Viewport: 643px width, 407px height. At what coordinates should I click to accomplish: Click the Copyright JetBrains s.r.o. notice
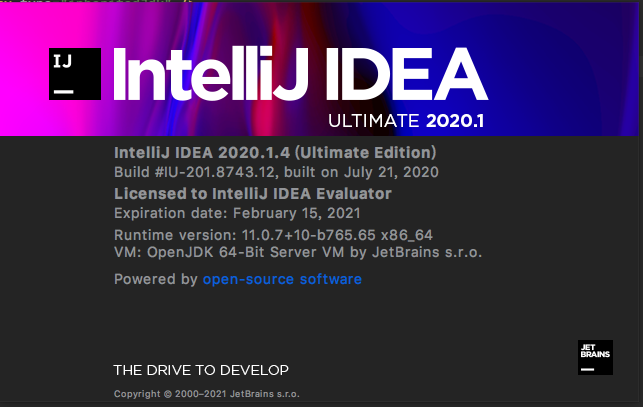tap(207, 394)
